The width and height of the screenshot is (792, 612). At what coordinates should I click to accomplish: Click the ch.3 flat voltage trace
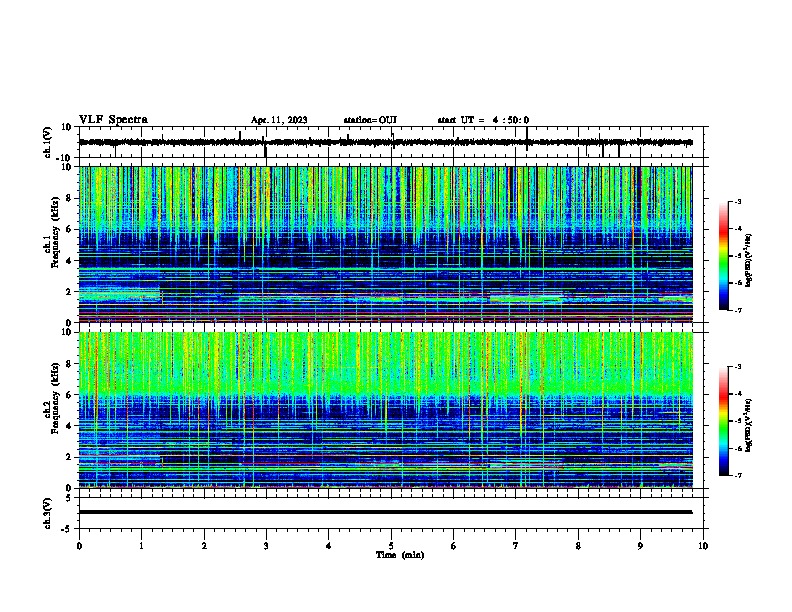click(x=386, y=512)
